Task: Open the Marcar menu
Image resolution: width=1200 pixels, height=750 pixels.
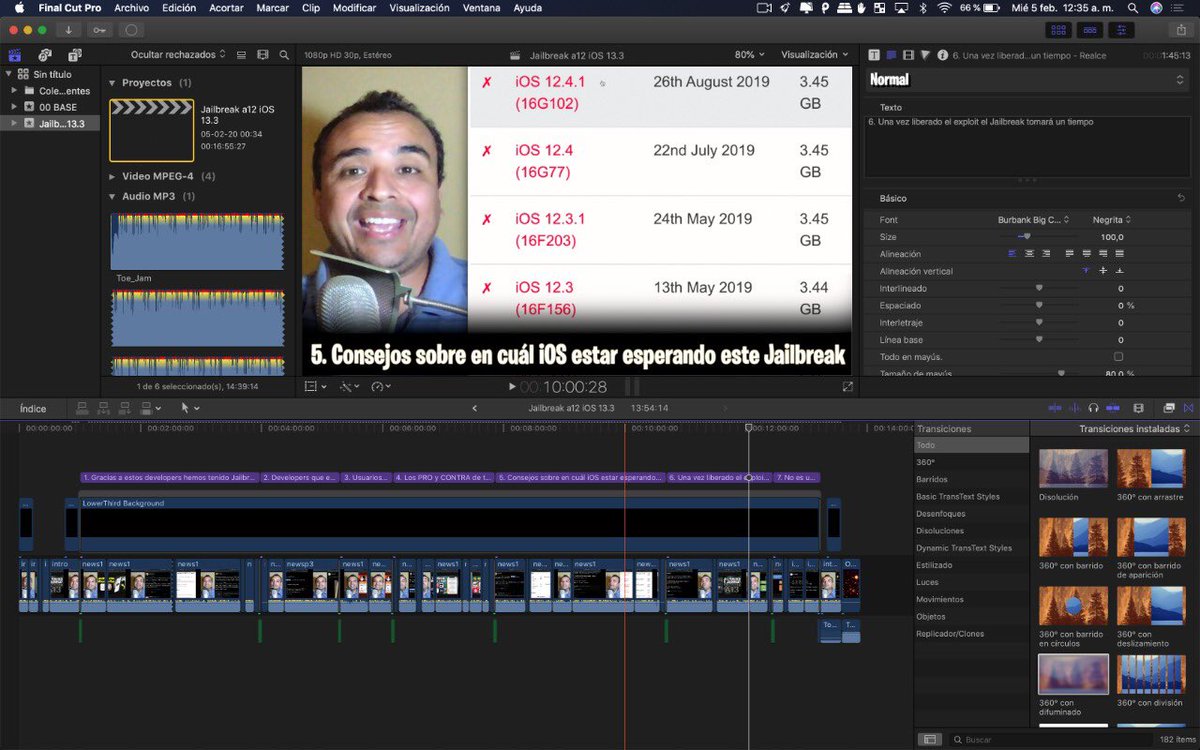Action: tap(273, 8)
